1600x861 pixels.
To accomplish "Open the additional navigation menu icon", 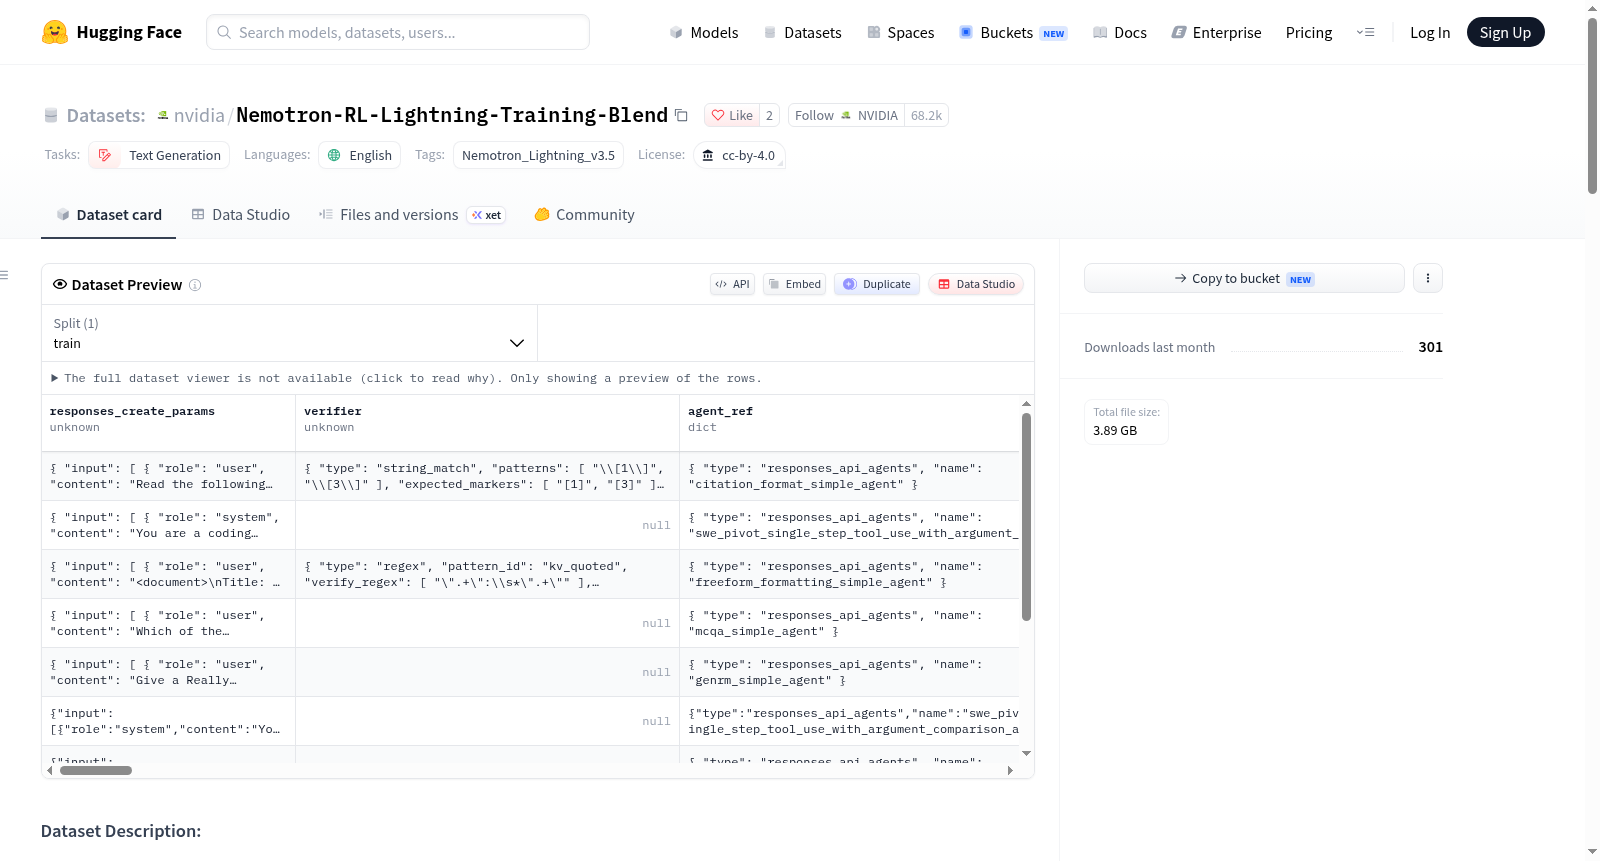I will point(1365,32).
